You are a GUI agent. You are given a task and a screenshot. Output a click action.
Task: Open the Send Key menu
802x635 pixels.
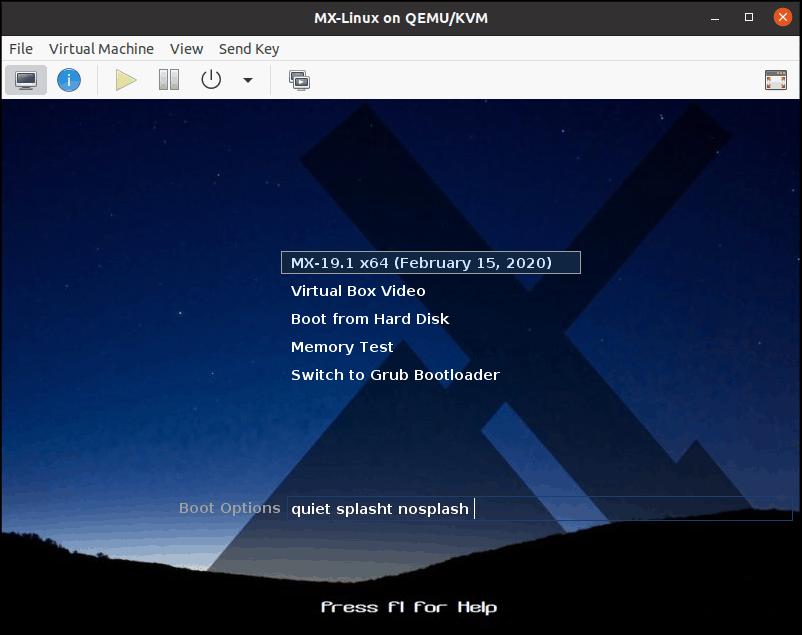click(249, 49)
